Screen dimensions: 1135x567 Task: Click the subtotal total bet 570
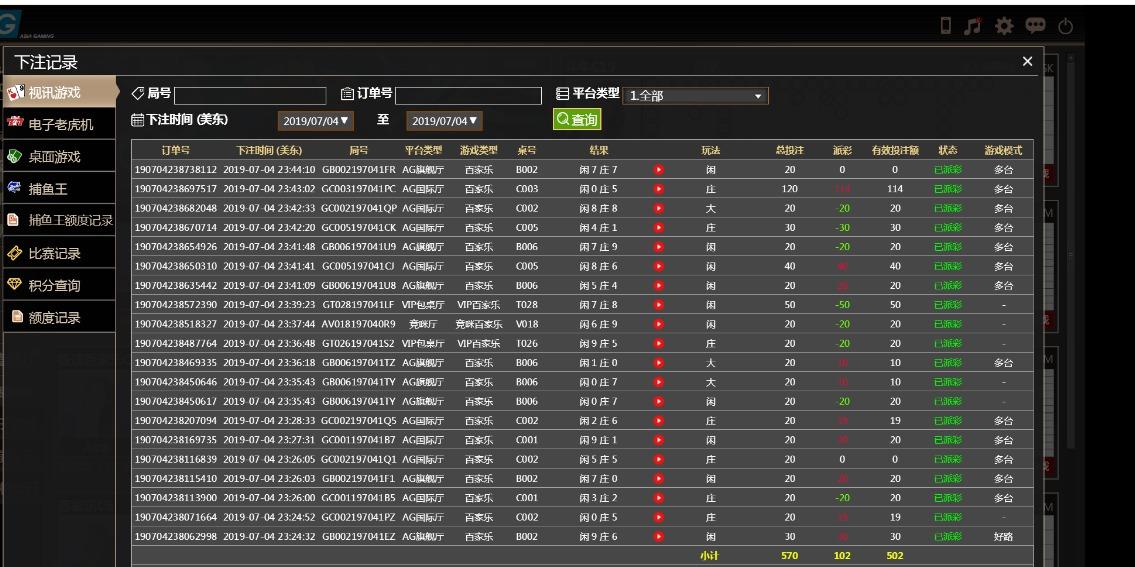click(x=790, y=555)
